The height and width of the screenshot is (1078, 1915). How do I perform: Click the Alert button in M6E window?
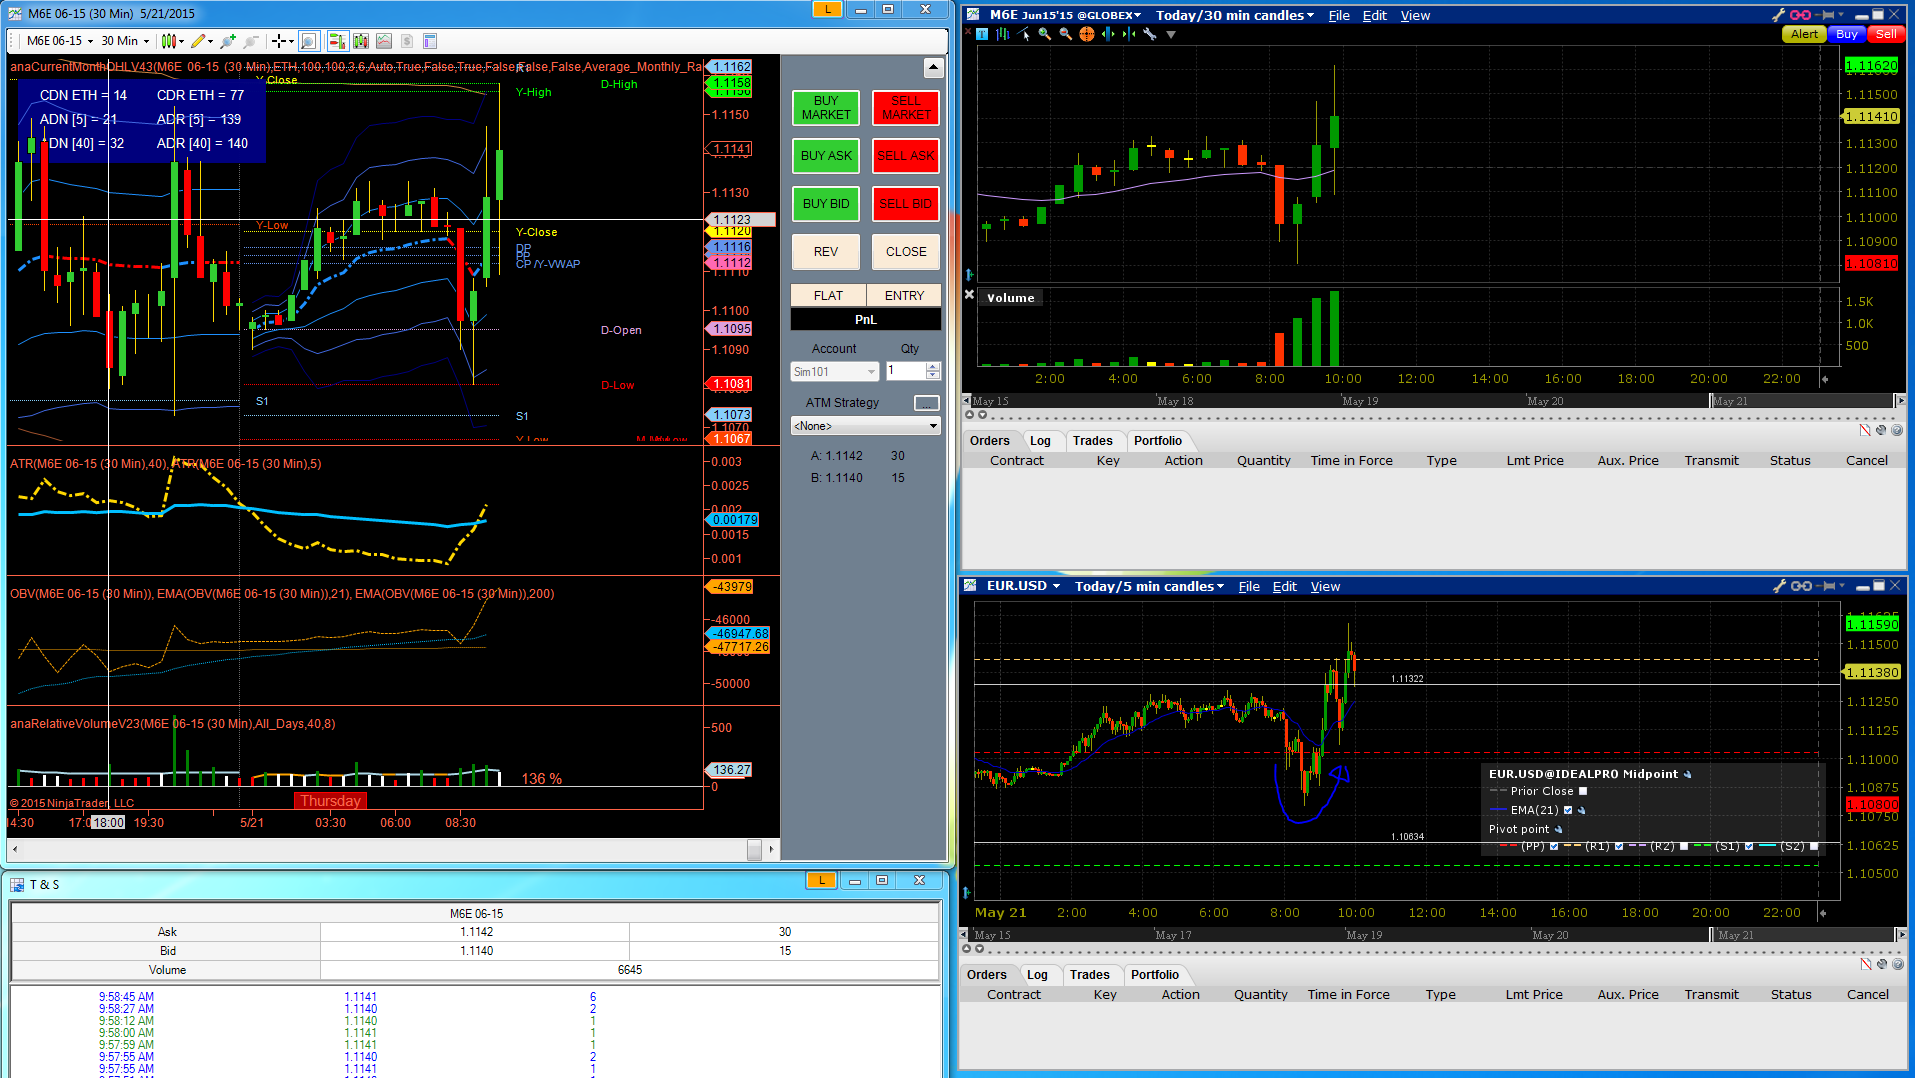pos(1805,34)
